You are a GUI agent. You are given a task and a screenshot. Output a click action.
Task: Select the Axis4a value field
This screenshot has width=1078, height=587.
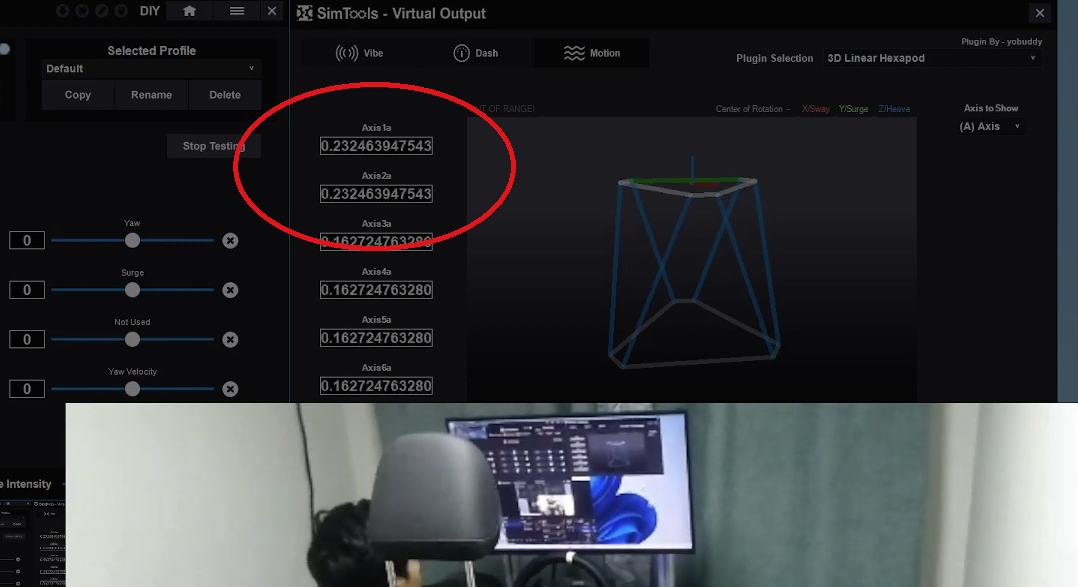tap(376, 290)
